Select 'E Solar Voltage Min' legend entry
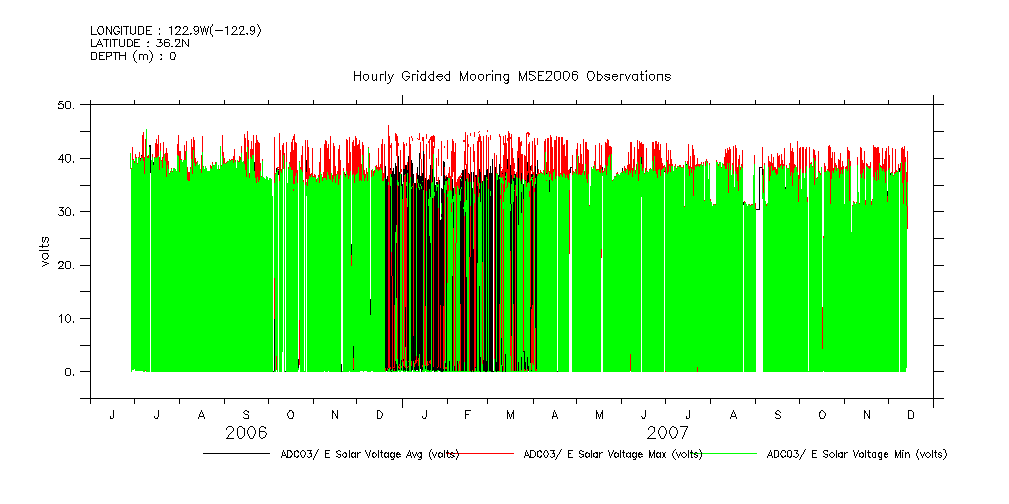 856,454
